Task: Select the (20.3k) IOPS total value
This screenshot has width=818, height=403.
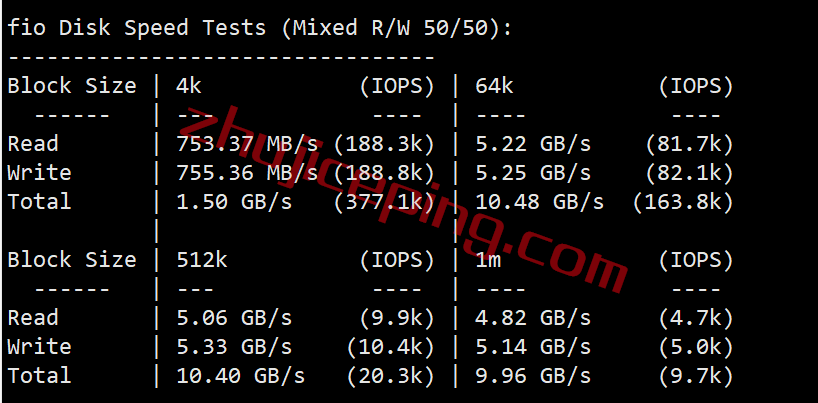Action: coord(390,376)
